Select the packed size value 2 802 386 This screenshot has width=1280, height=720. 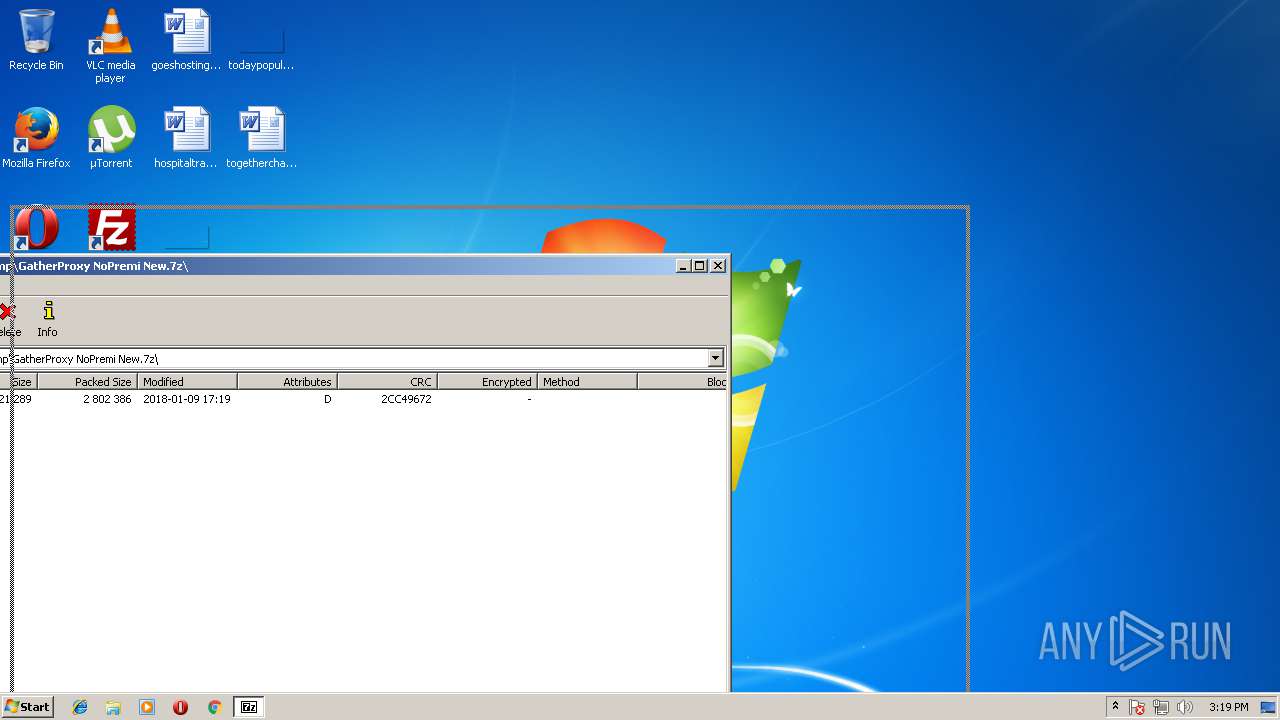[107, 399]
